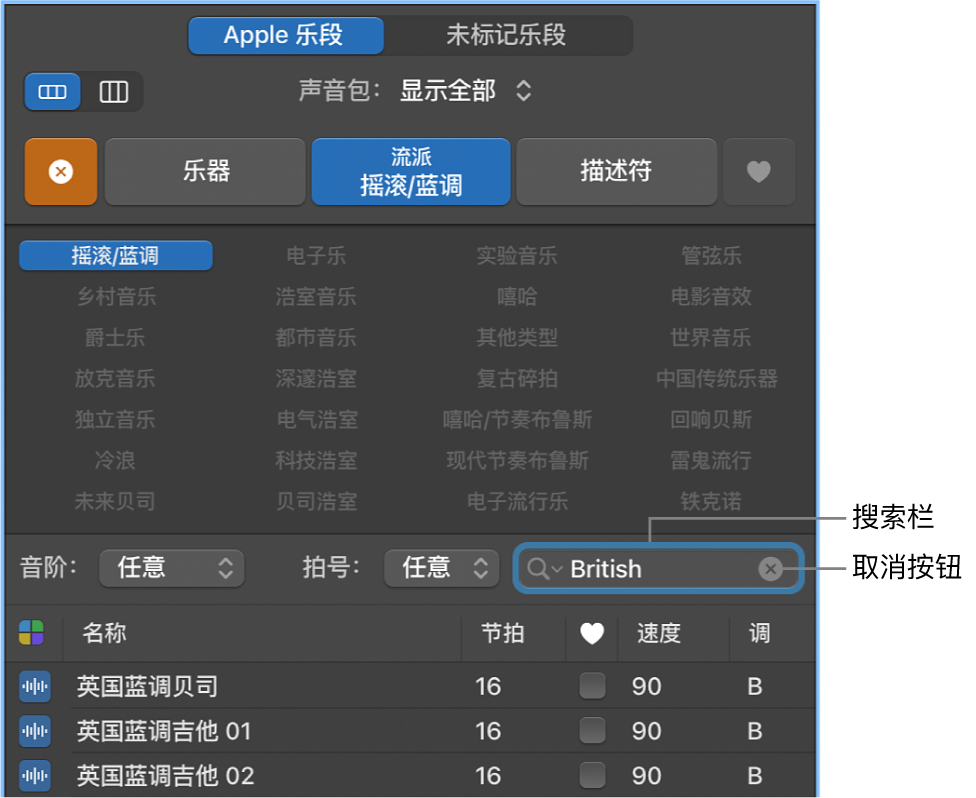Open the 声音包 显示全部 popup menu
This screenshot has width=976, height=798.
pyautogui.click(x=465, y=91)
